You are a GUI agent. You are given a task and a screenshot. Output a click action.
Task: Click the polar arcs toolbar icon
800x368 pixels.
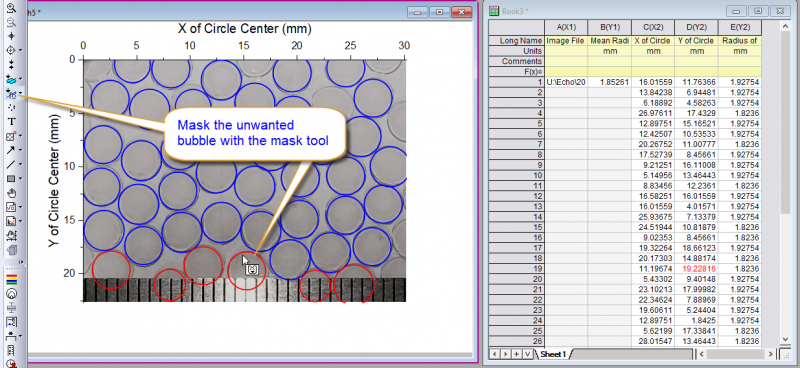pos(11,293)
